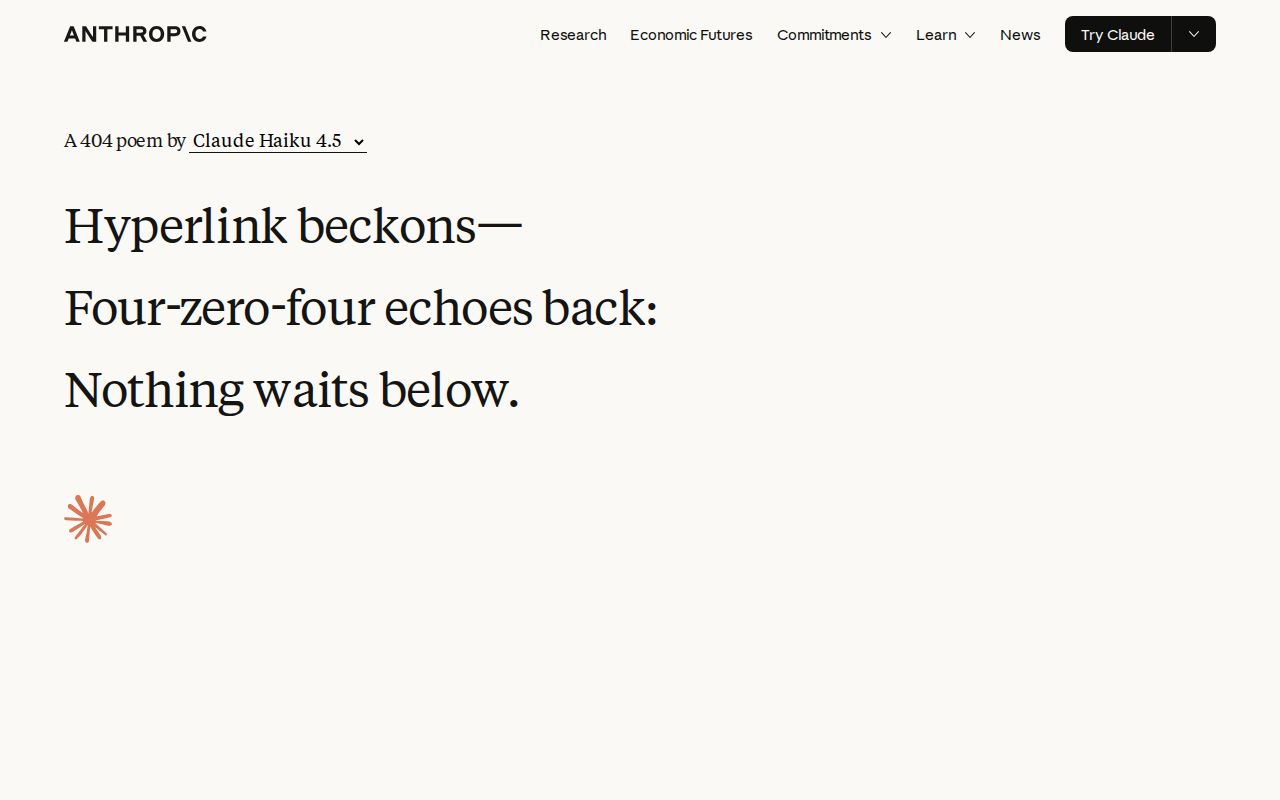Open the arrow menu beside Try Claude
1280x800 pixels.
[1193, 34]
